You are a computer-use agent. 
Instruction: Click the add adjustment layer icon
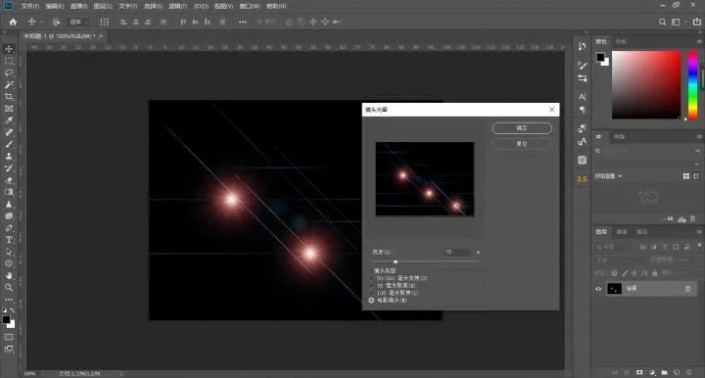coord(652,373)
